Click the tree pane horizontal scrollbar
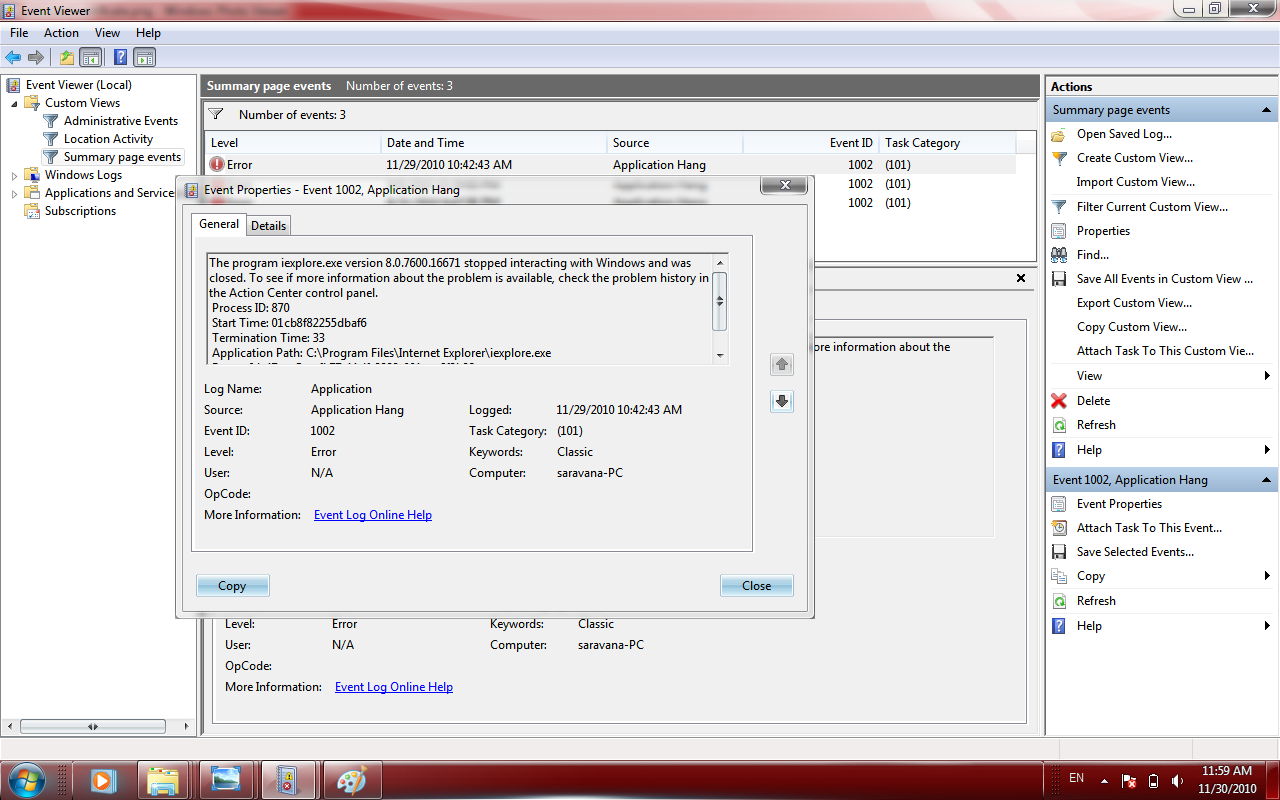Image resolution: width=1280 pixels, height=800 pixels. pyautogui.click(x=92, y=727)
